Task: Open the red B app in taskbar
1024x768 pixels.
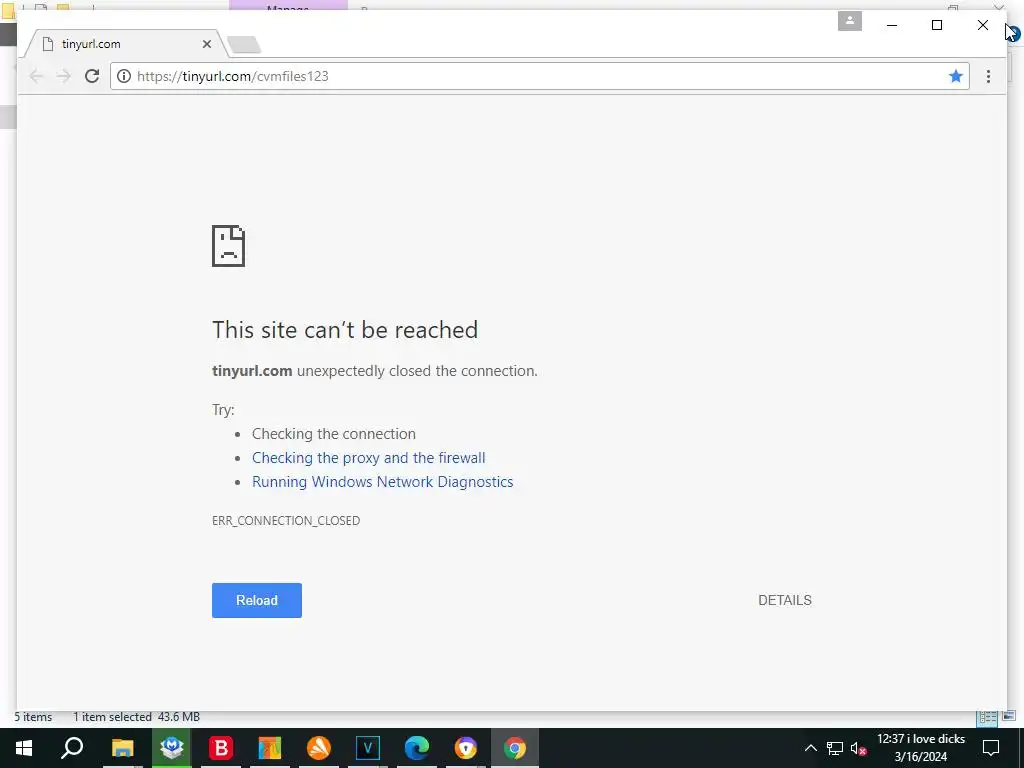Action: click(221, 748)
